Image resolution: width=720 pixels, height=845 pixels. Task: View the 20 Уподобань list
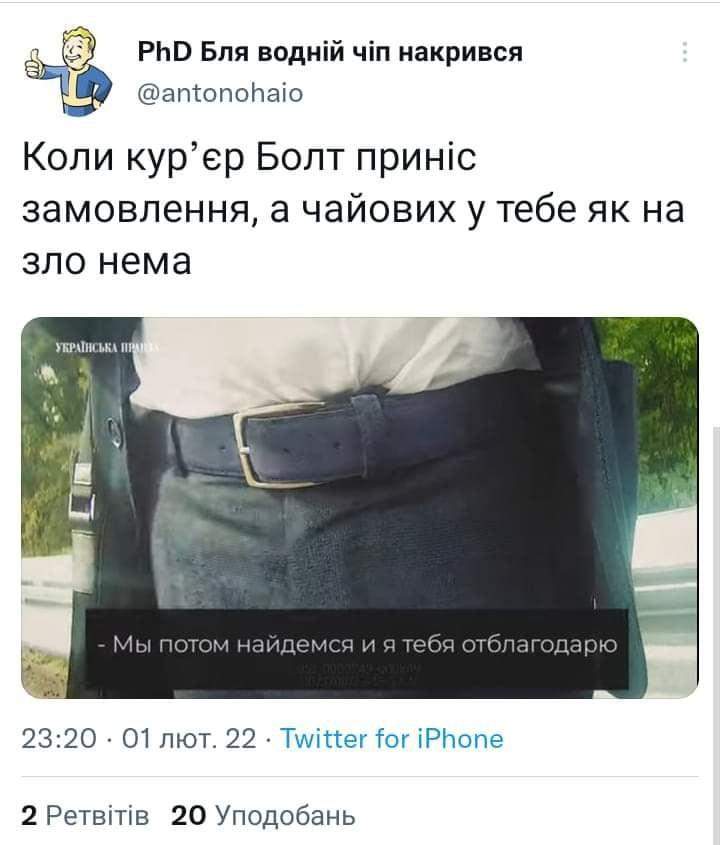coord(264,816)
